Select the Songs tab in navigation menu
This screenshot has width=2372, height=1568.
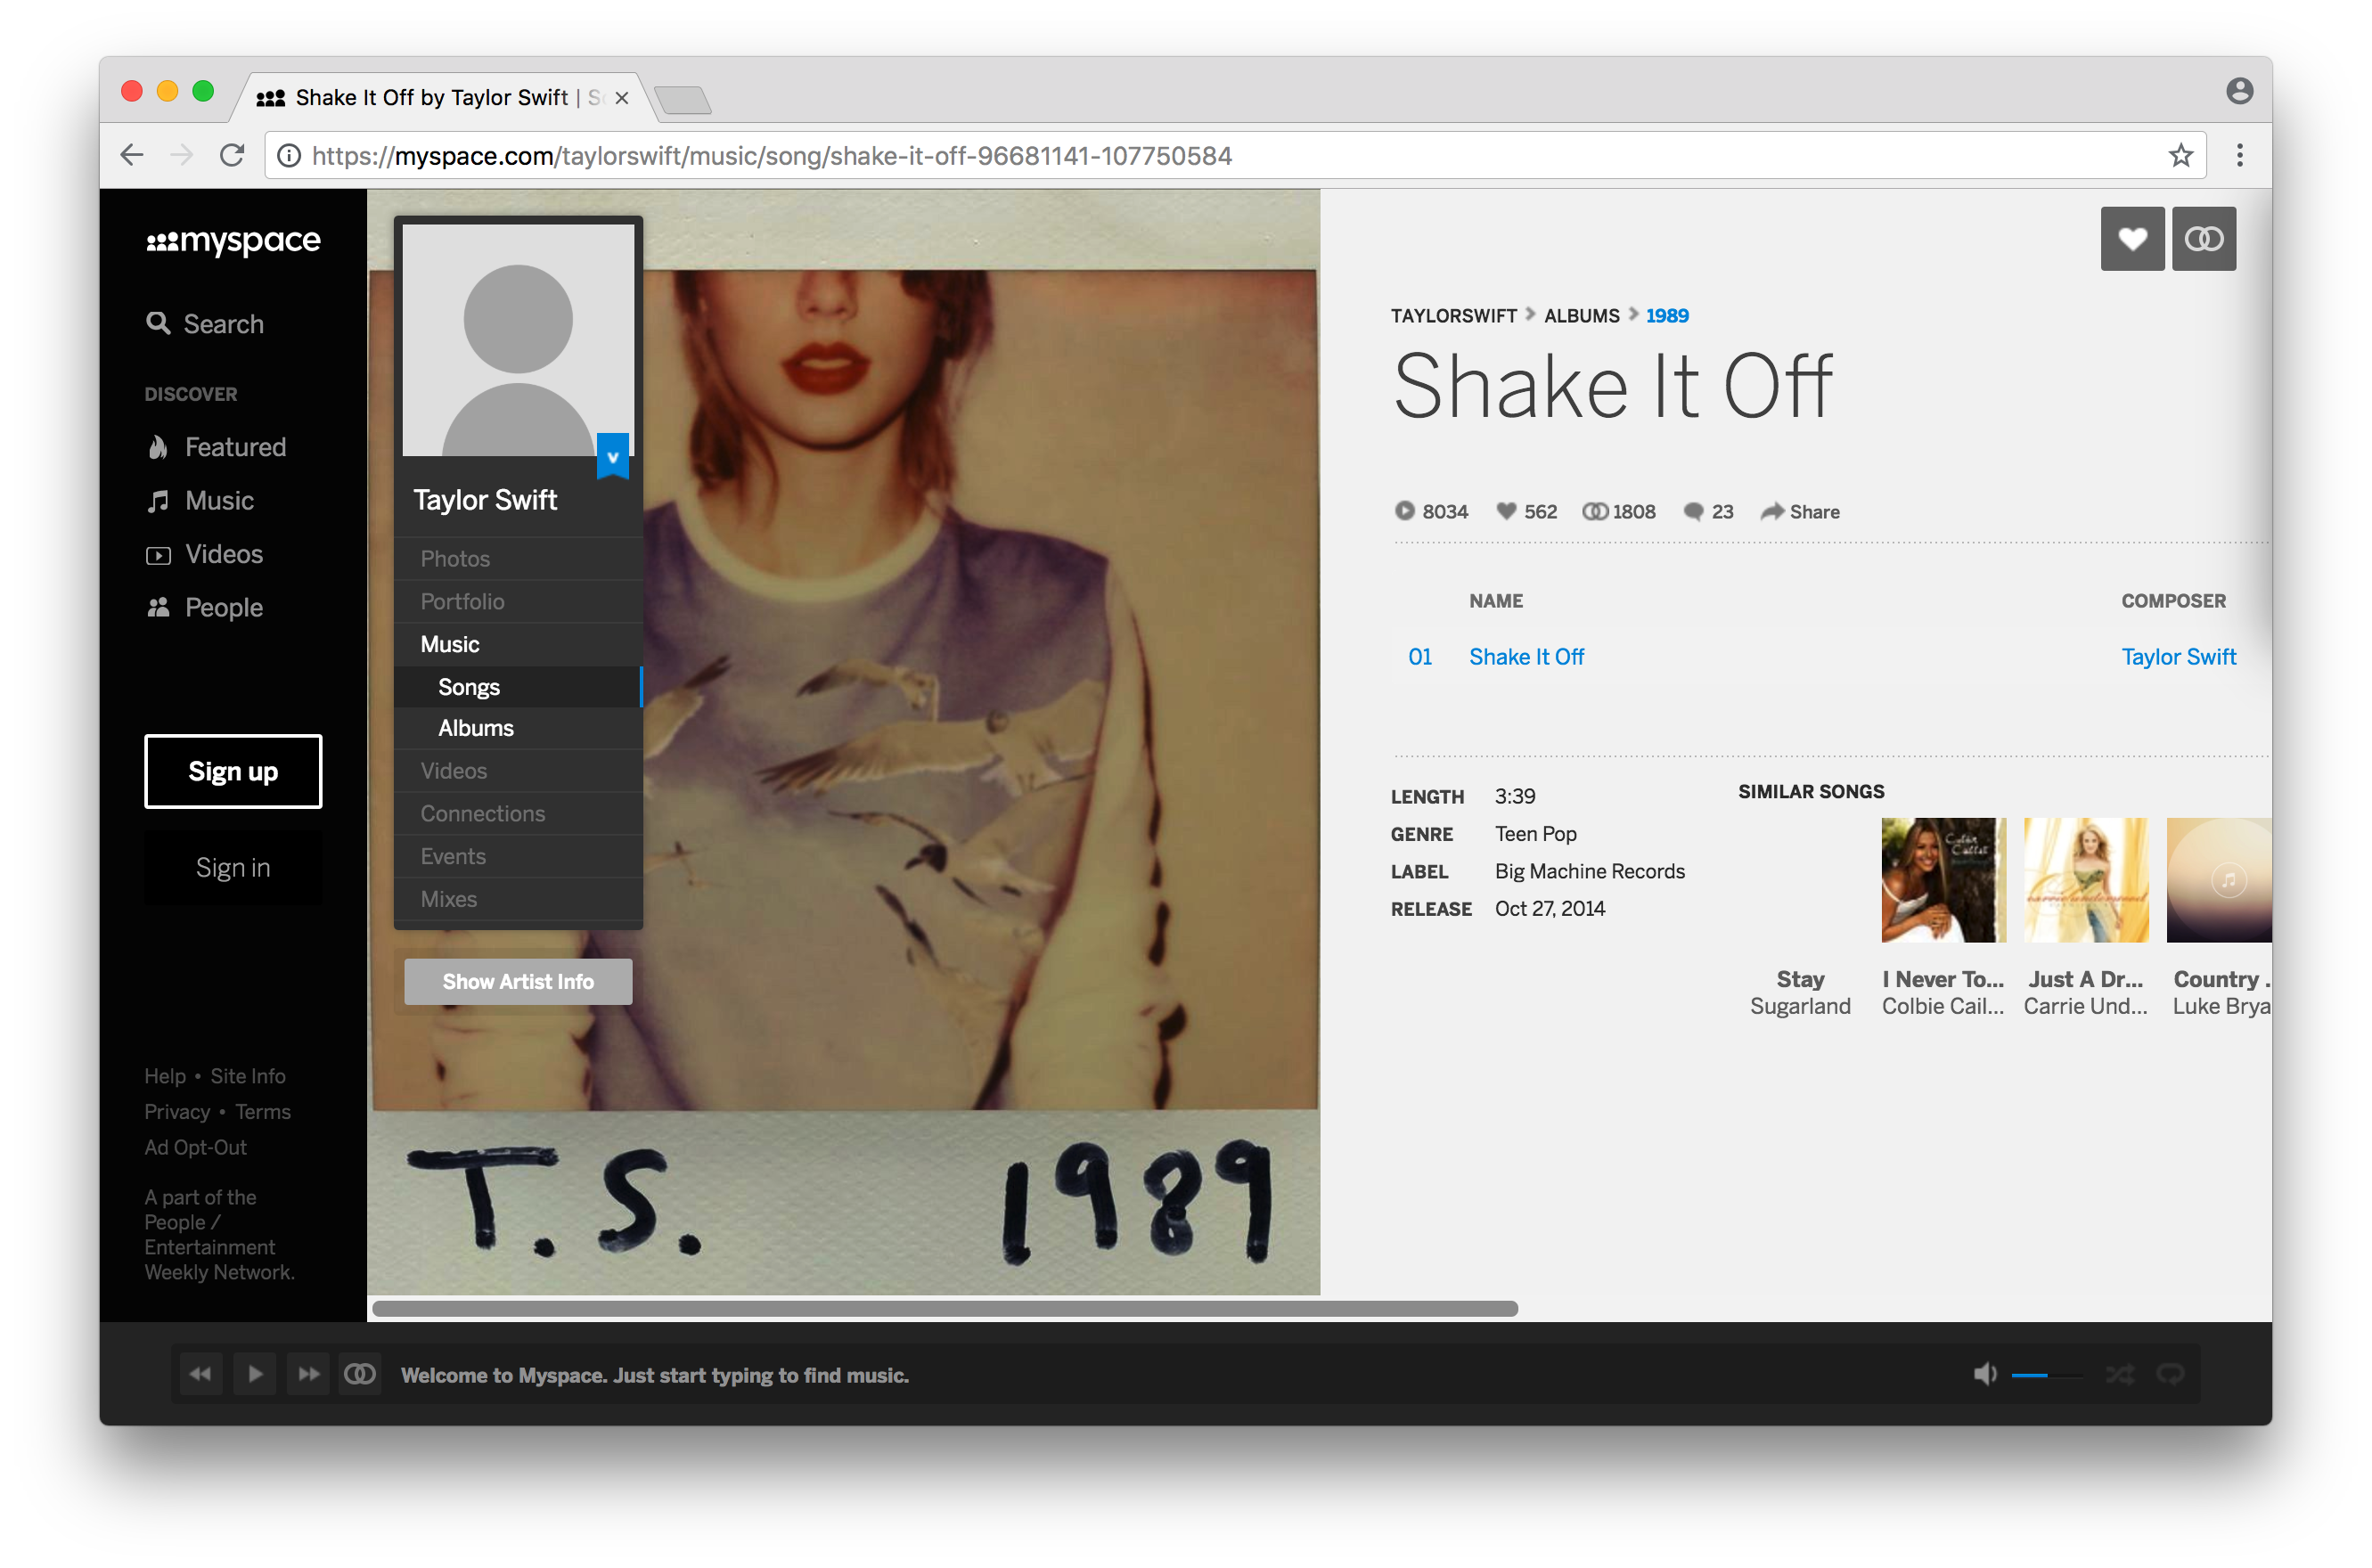[x=470, y=686]
